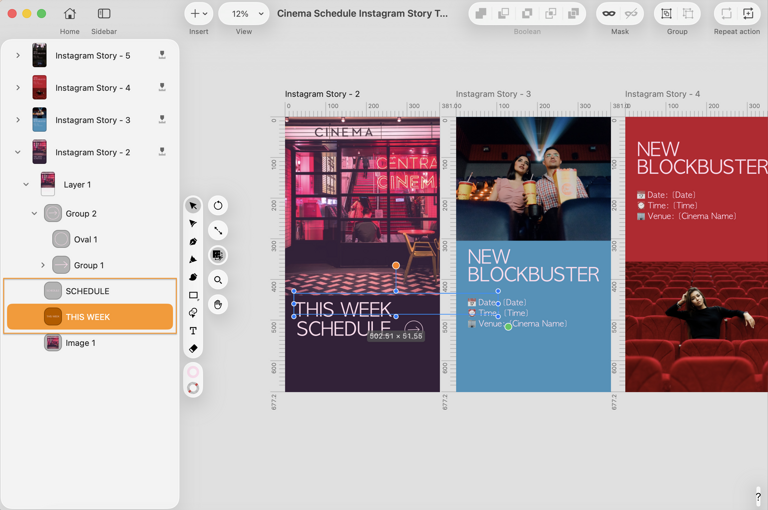This screenshot has height=510, width=768.
Task: Select the Node/vector pen tool below Pen
Action: [x=193, y=259]
